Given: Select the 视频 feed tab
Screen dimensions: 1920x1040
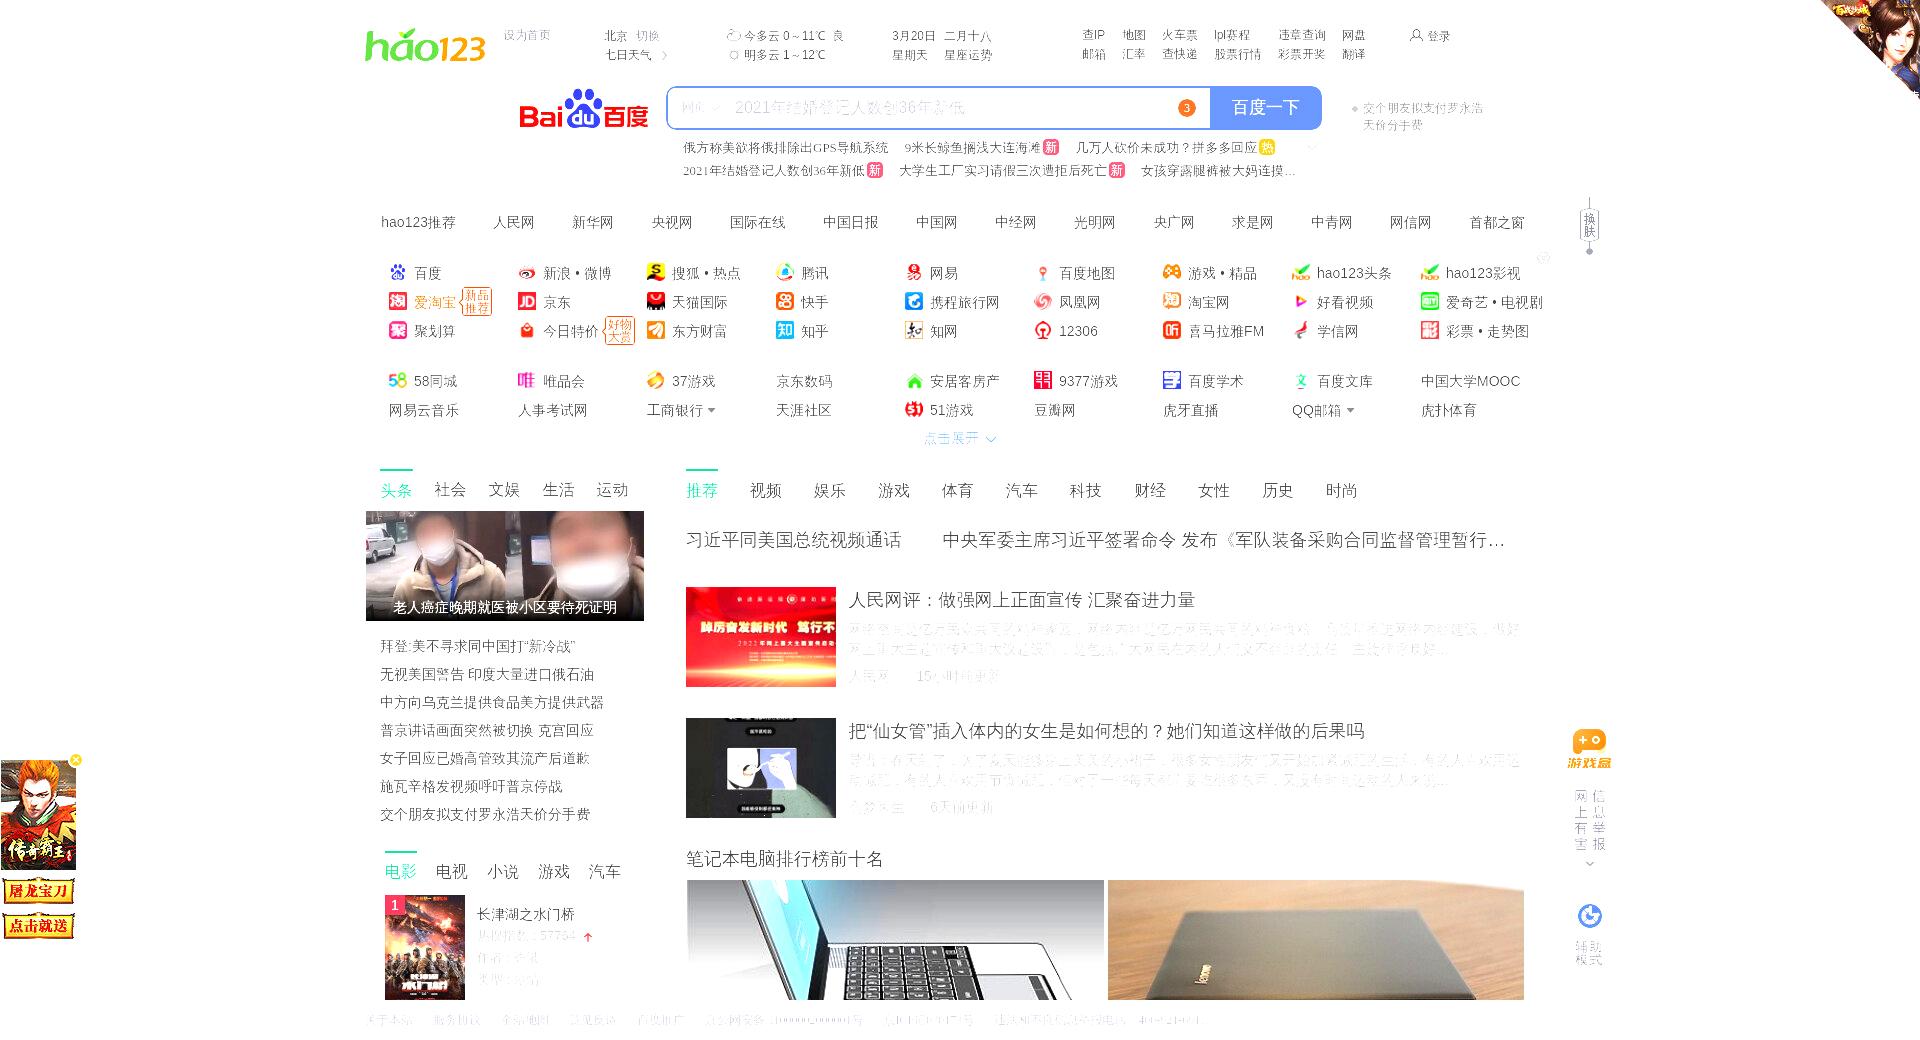Looking at the screenshot, I should pyautogui.click(x=766, y=490).
